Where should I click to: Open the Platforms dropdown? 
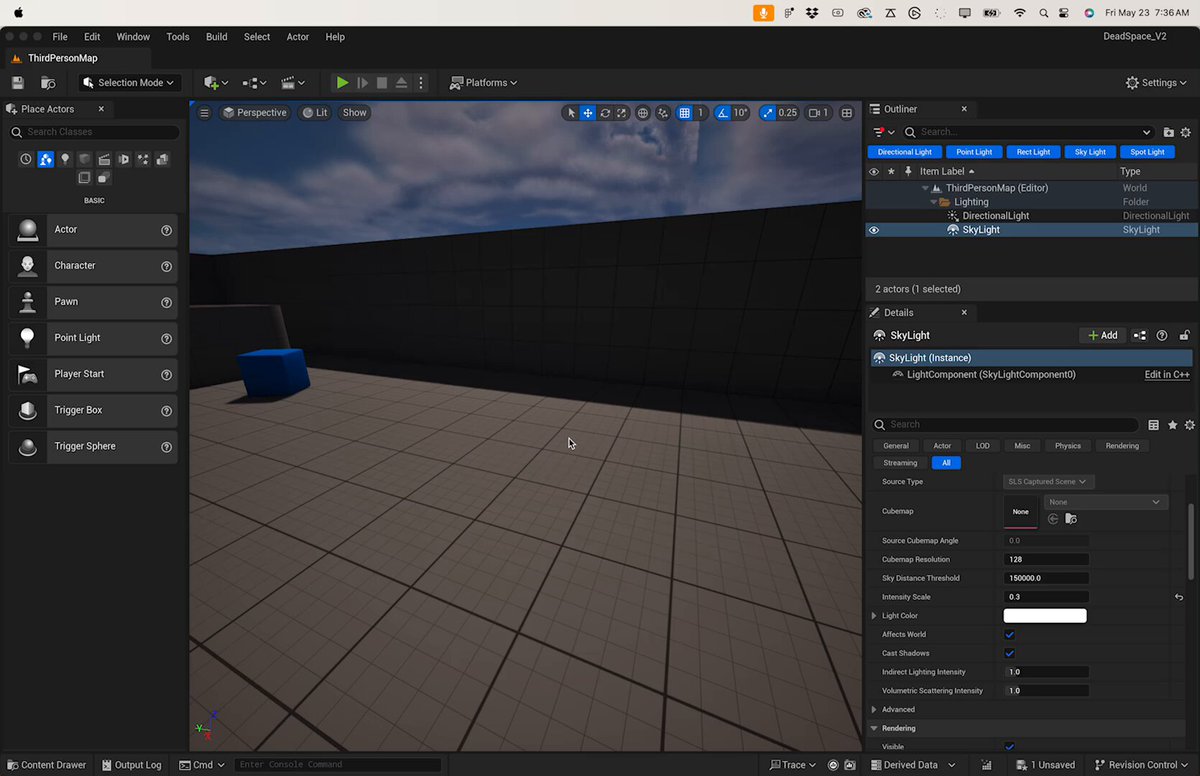(484, 83)
